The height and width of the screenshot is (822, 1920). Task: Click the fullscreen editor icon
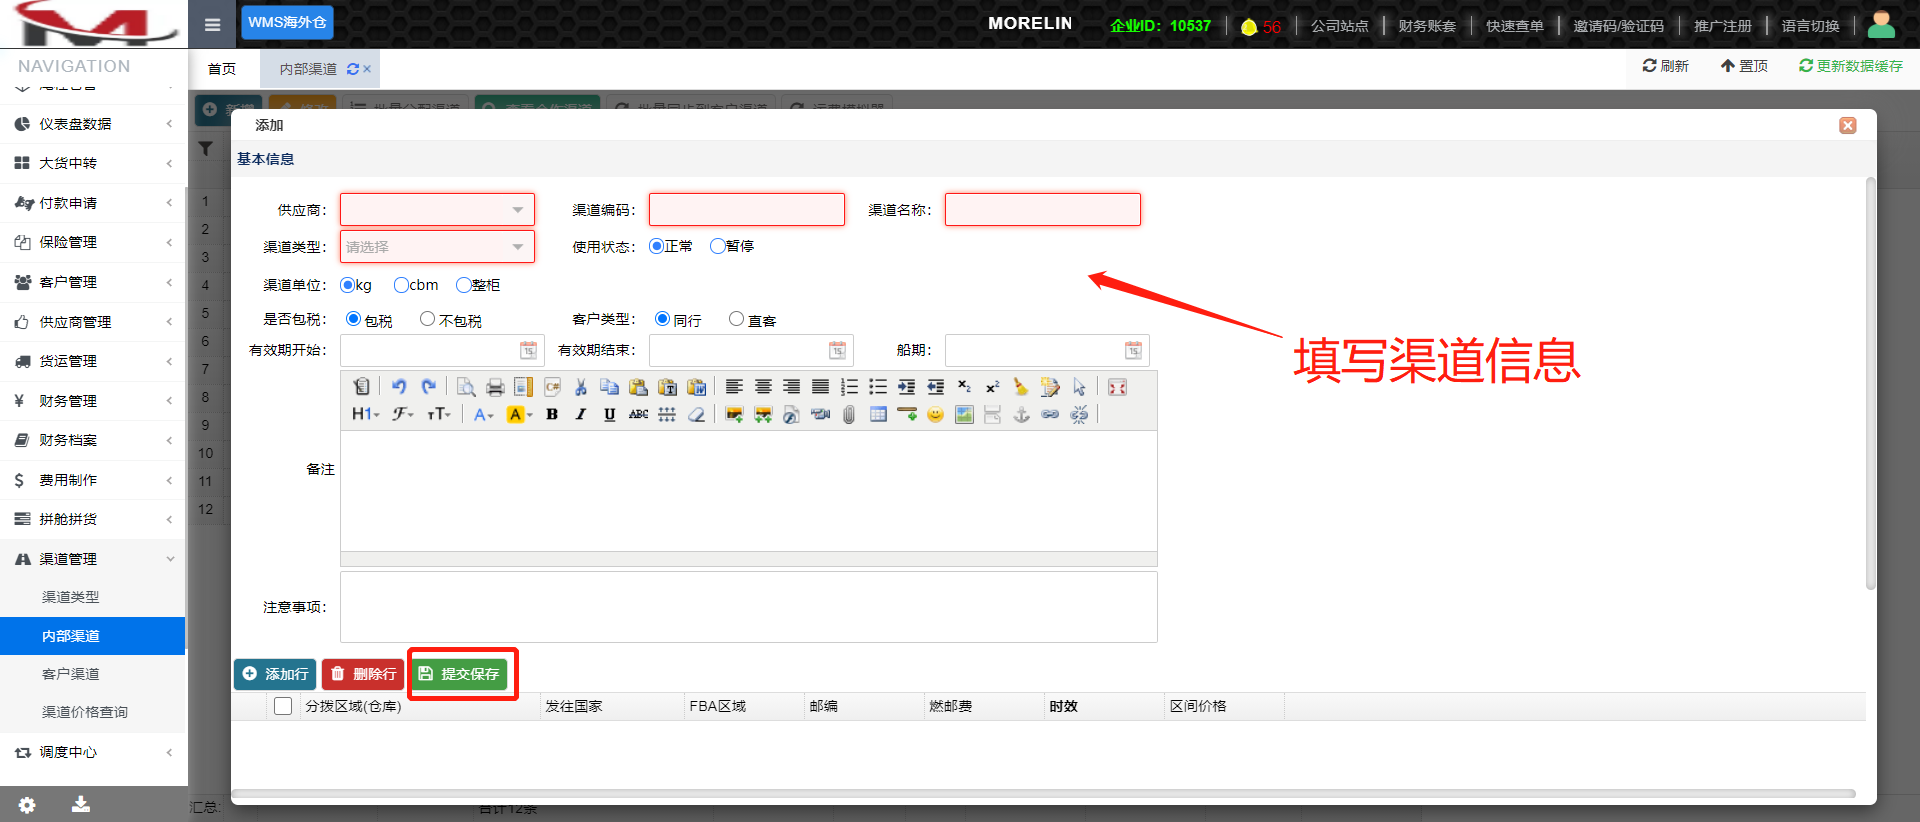(x=1117, y=387)
